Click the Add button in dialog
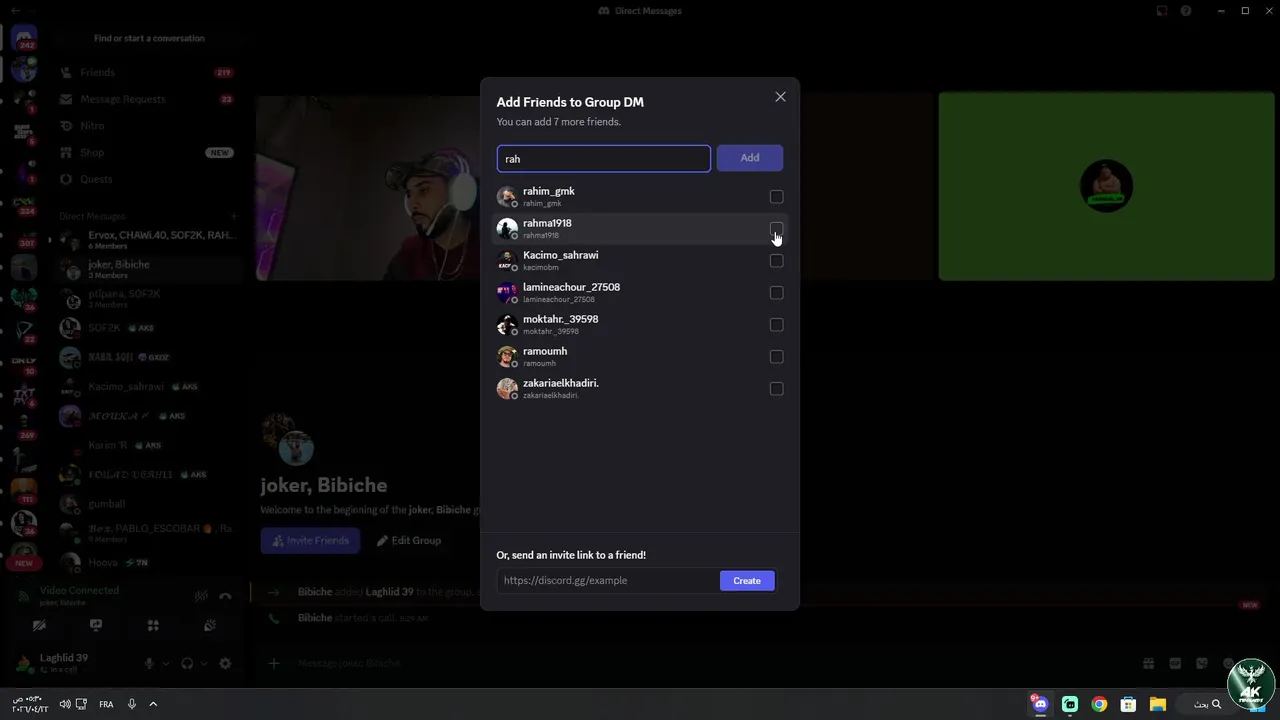 (x=750, y=158)
